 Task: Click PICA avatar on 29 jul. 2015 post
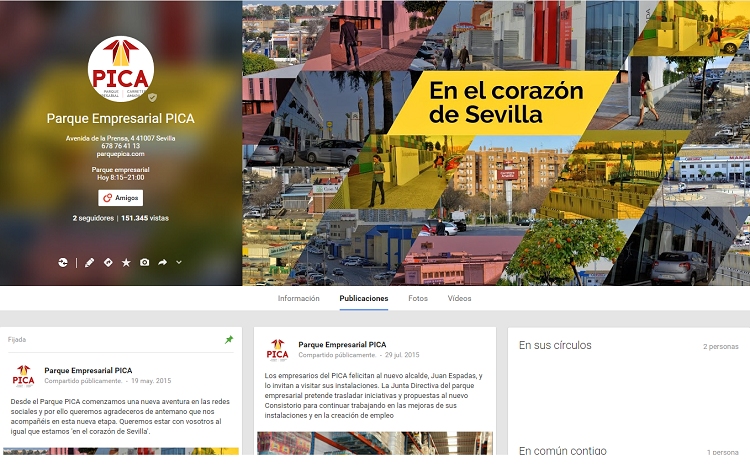pyautogui.click(x=277, y=350)
